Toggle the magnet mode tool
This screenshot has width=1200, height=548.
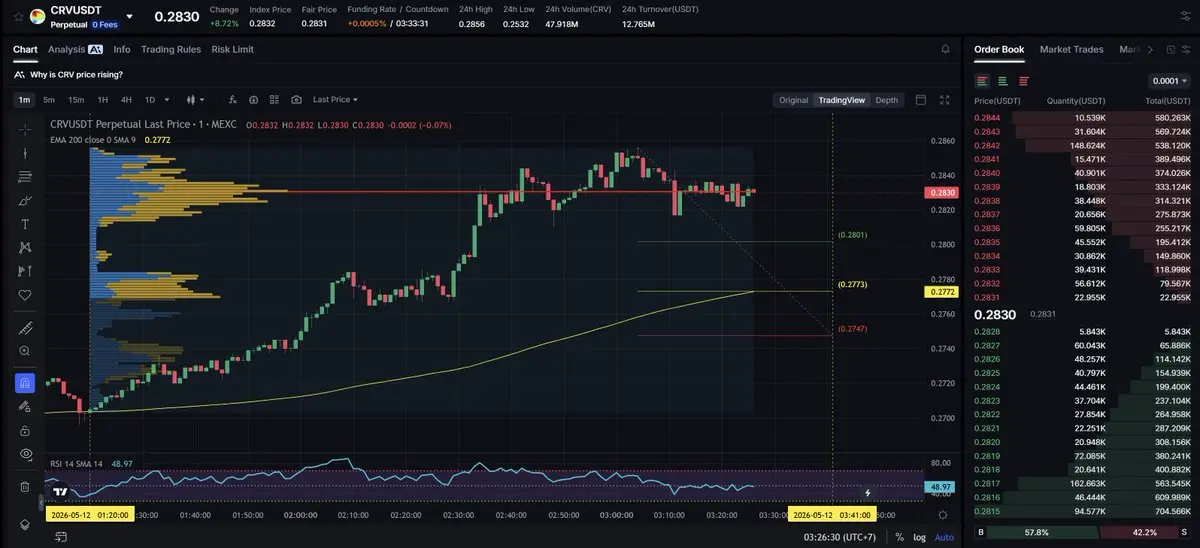pyautogui.click(x=25, y=383)
